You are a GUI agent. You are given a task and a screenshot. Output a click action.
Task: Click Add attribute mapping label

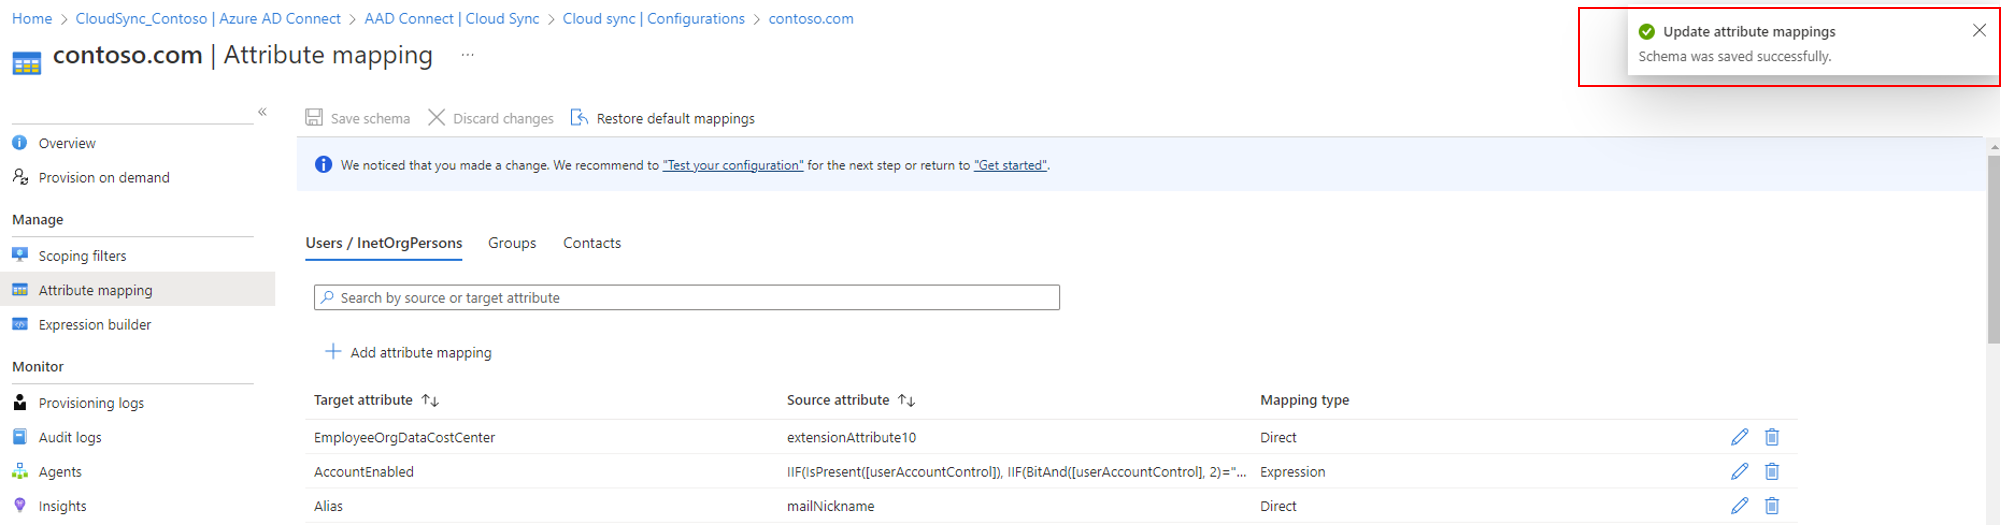point(421,353)
